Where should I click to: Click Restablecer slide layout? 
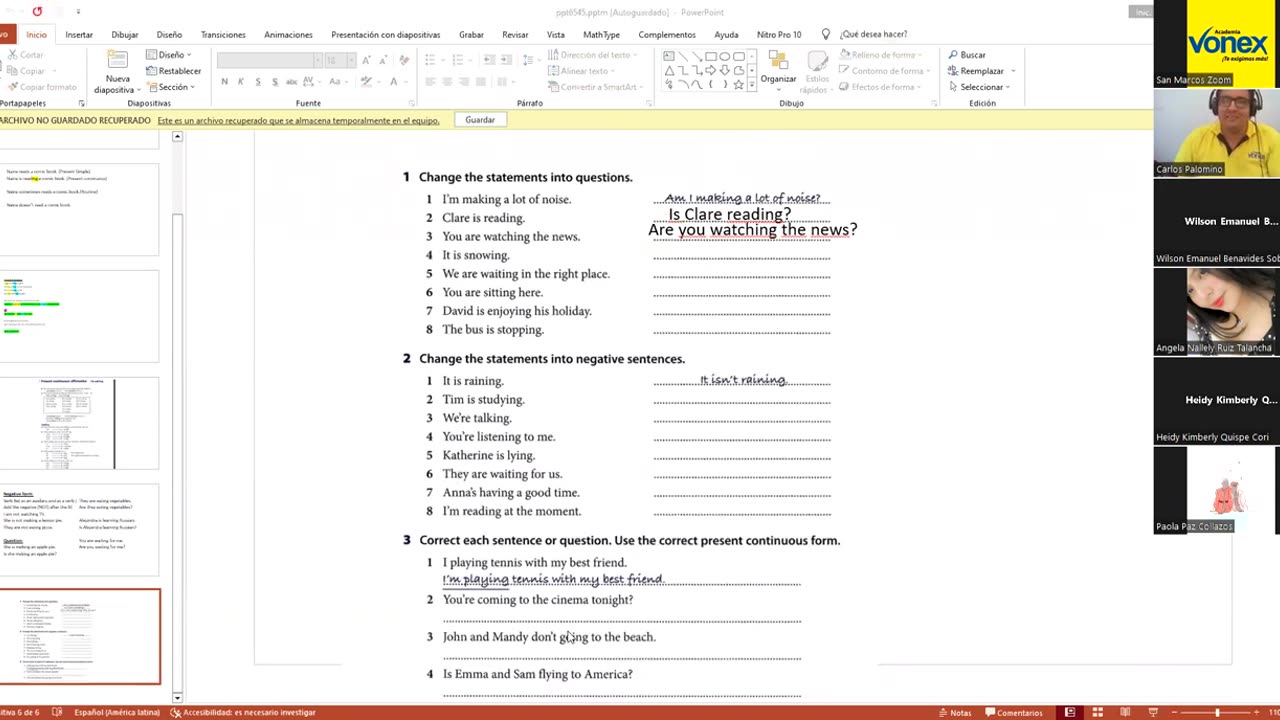(x=173, y=71)
